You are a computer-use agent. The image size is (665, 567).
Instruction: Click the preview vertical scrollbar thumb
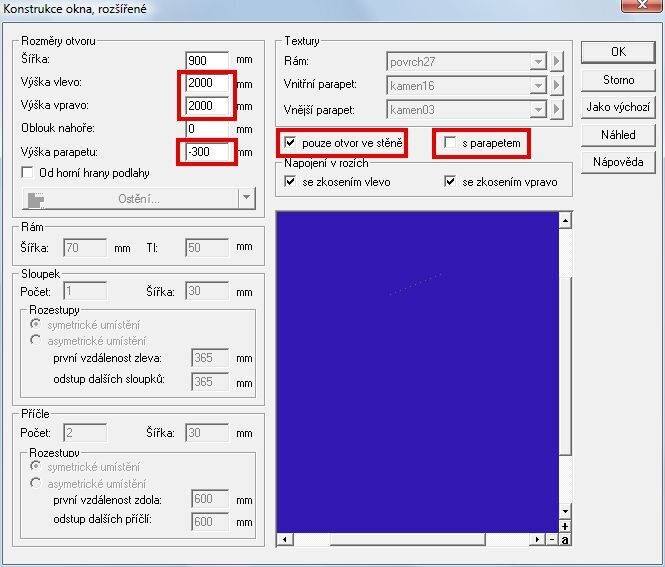pos(565,366)
